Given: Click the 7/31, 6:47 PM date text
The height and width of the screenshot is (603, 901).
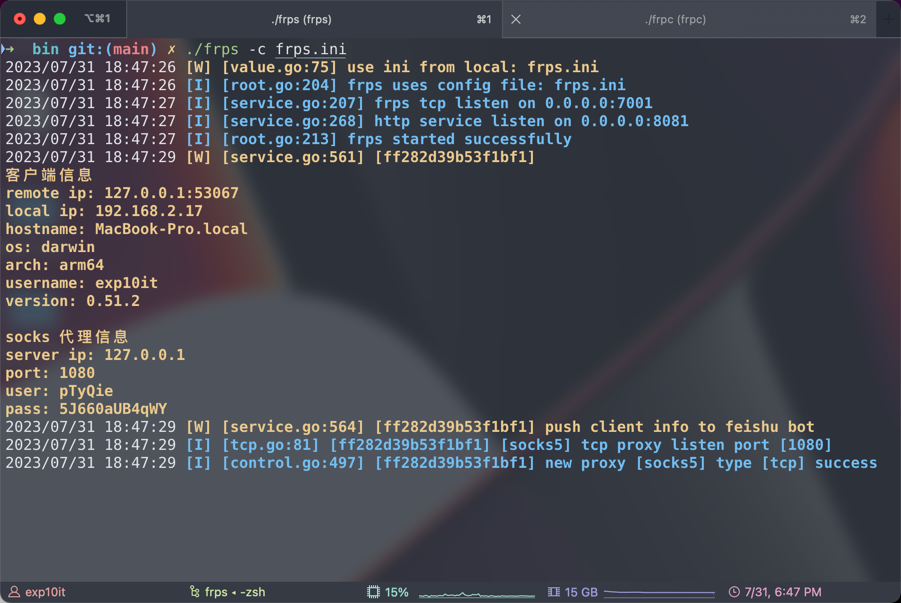Looking at the screenshot, I should (783, 592).
